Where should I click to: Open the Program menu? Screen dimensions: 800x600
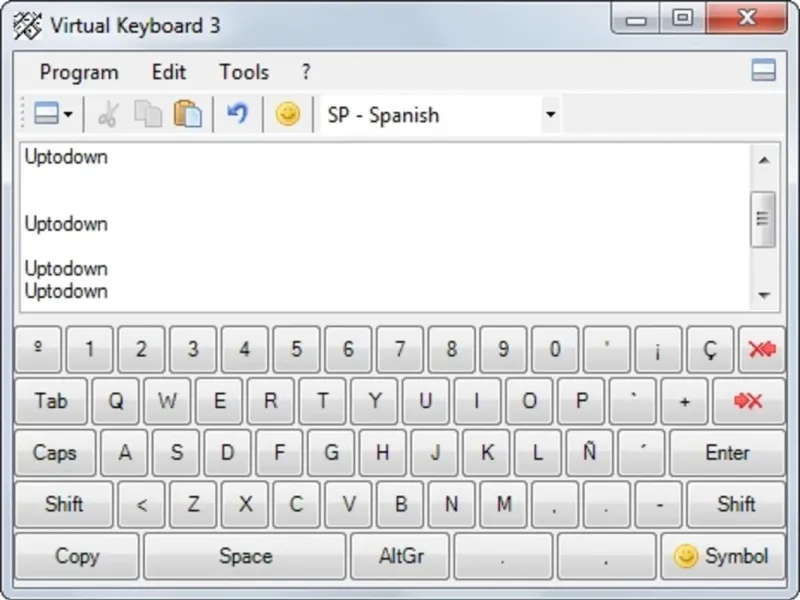pyautogui.click(x=79, y=72)
